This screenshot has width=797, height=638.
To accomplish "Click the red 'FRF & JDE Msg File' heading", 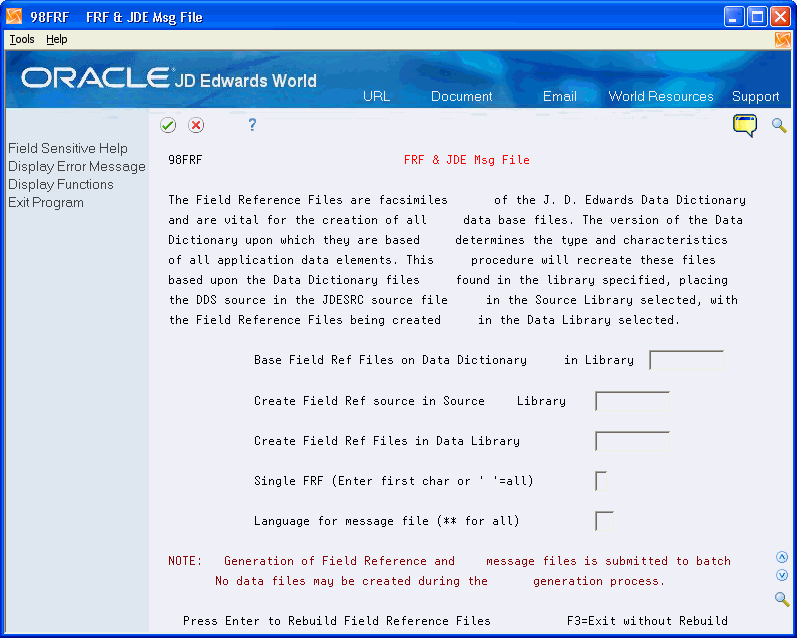I will (467, 160).
